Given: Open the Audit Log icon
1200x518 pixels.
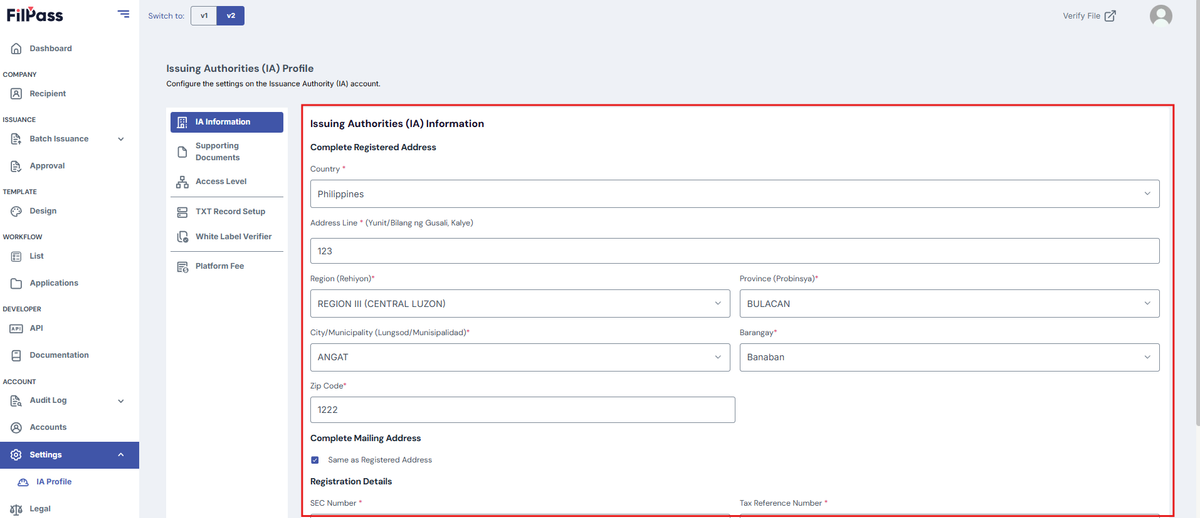Looking at the screenshot, I should [16, 401].
